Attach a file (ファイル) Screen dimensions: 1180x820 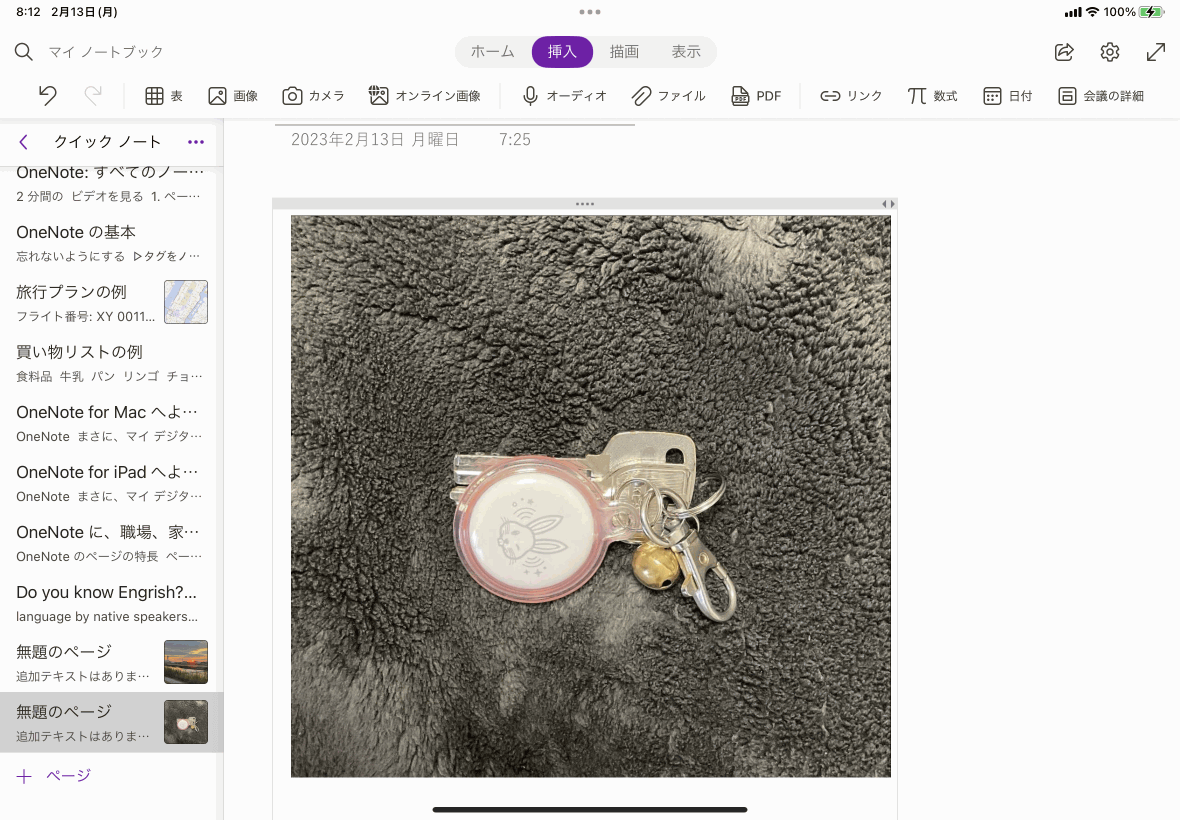[668, 96]
